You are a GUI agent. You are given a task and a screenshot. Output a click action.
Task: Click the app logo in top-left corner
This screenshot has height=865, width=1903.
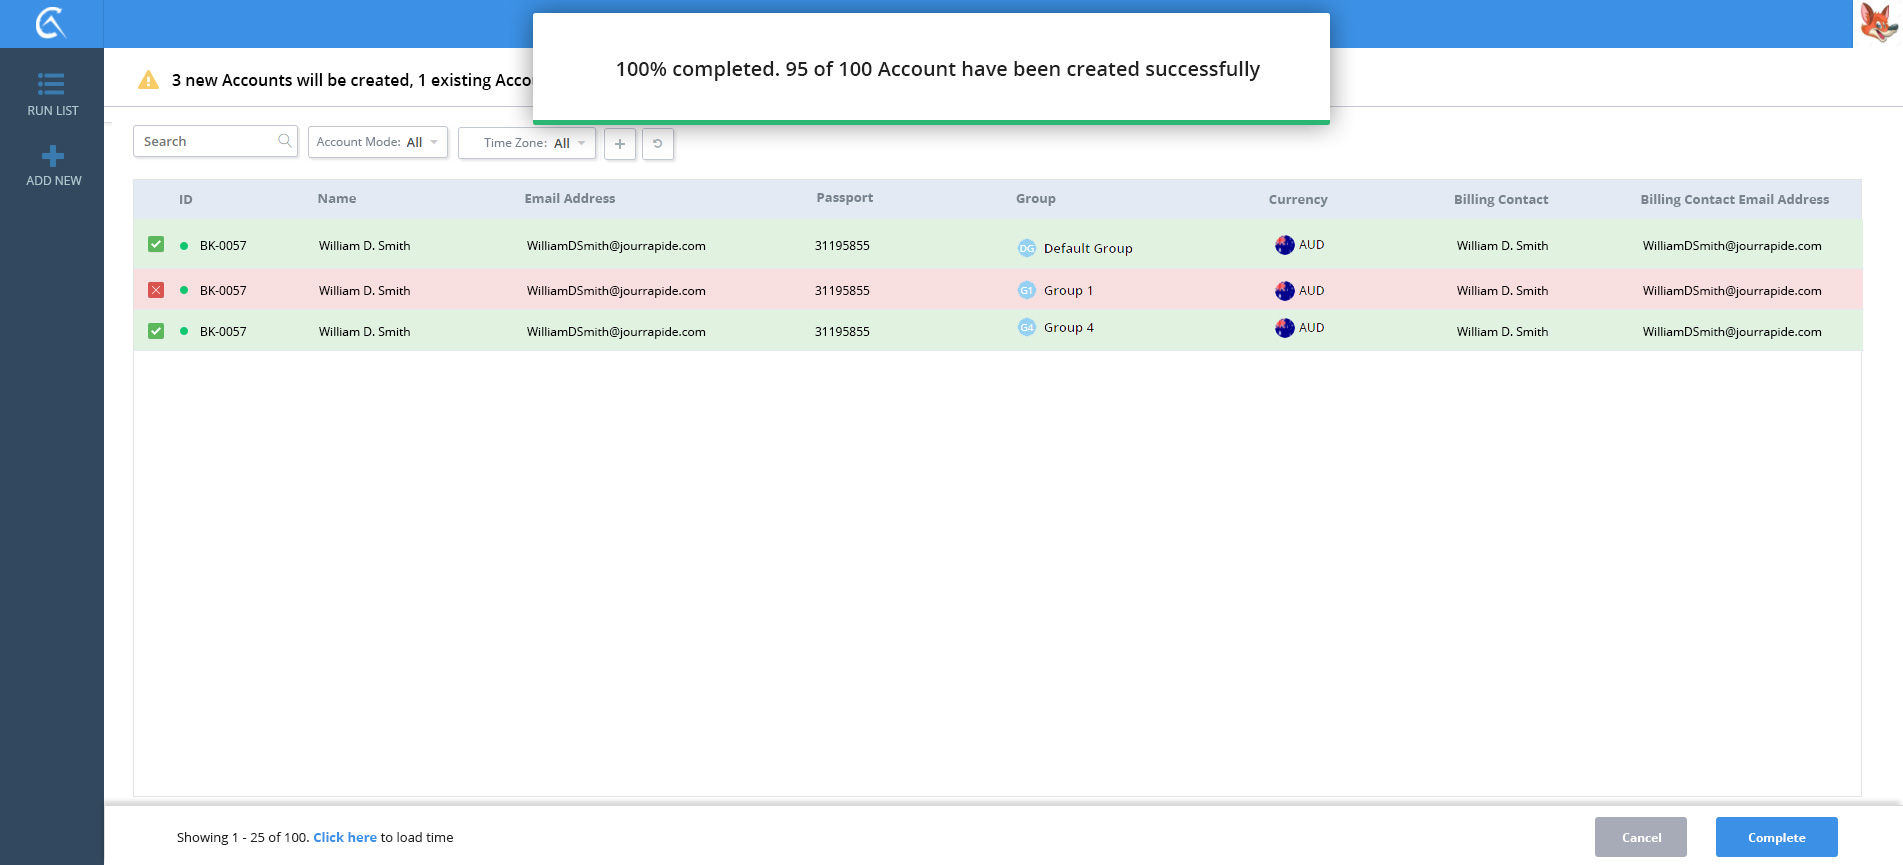click(51, 23)
